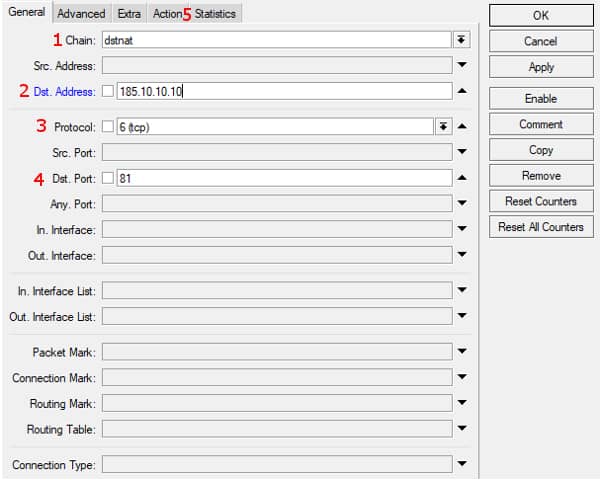Switch to the Action tab
This screenshot has height=480, width=600.
click(167, 14)
